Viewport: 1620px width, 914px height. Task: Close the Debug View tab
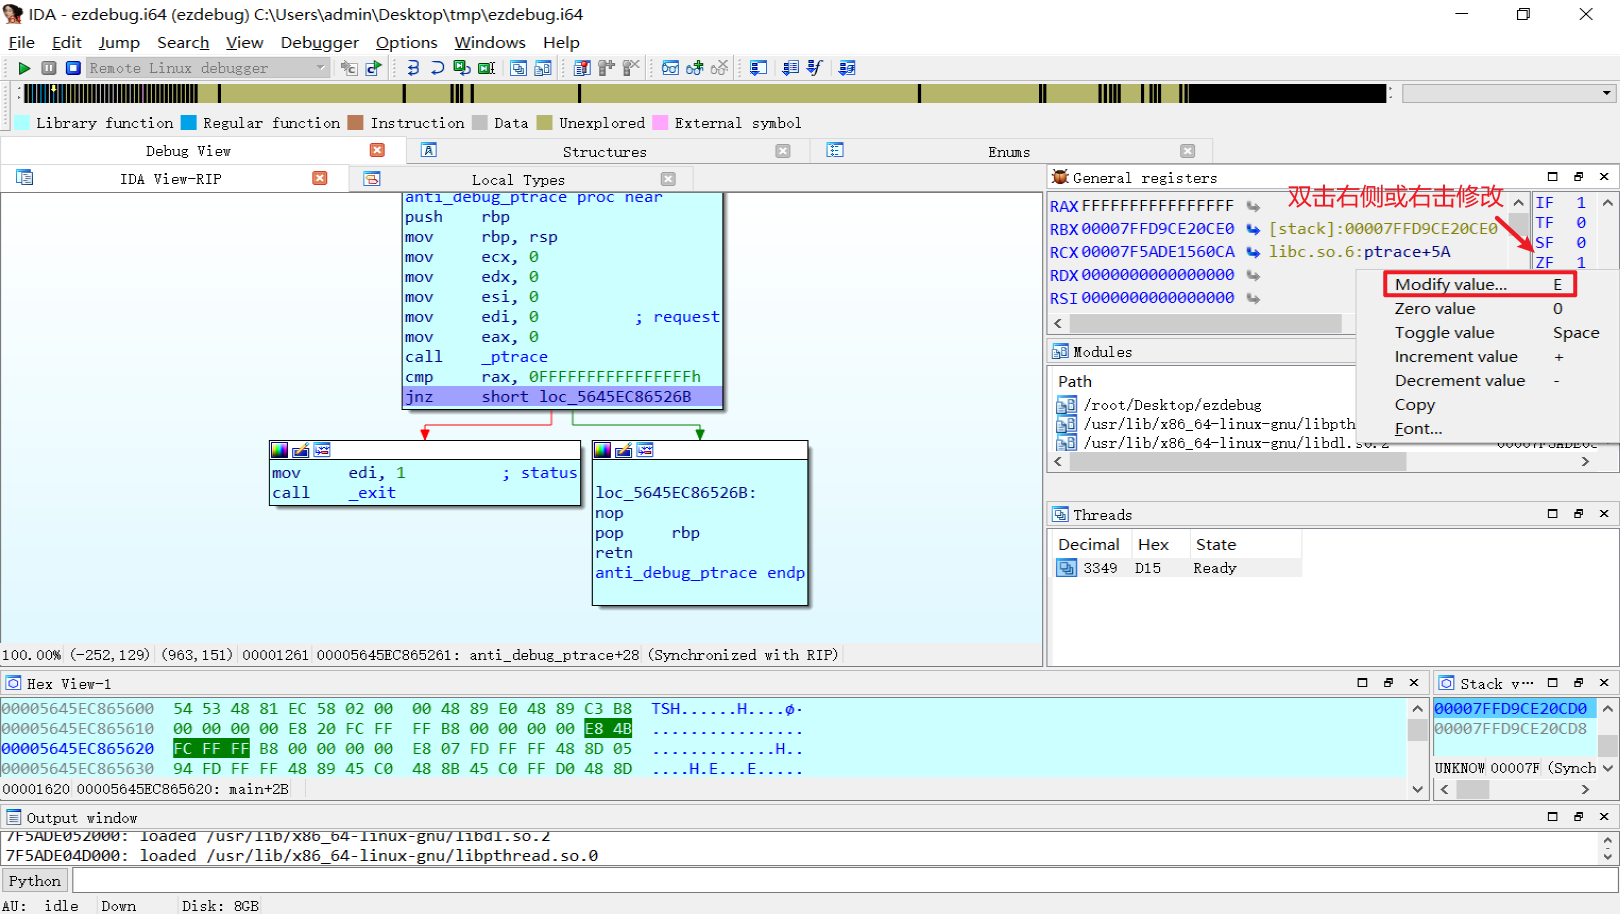point(377,150)
